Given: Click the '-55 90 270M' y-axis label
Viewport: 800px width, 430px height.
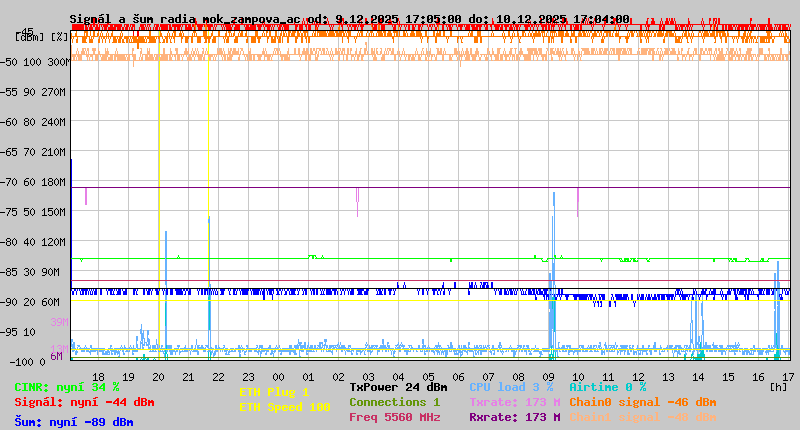Looking at the screenshot, I should coord(33,92).
